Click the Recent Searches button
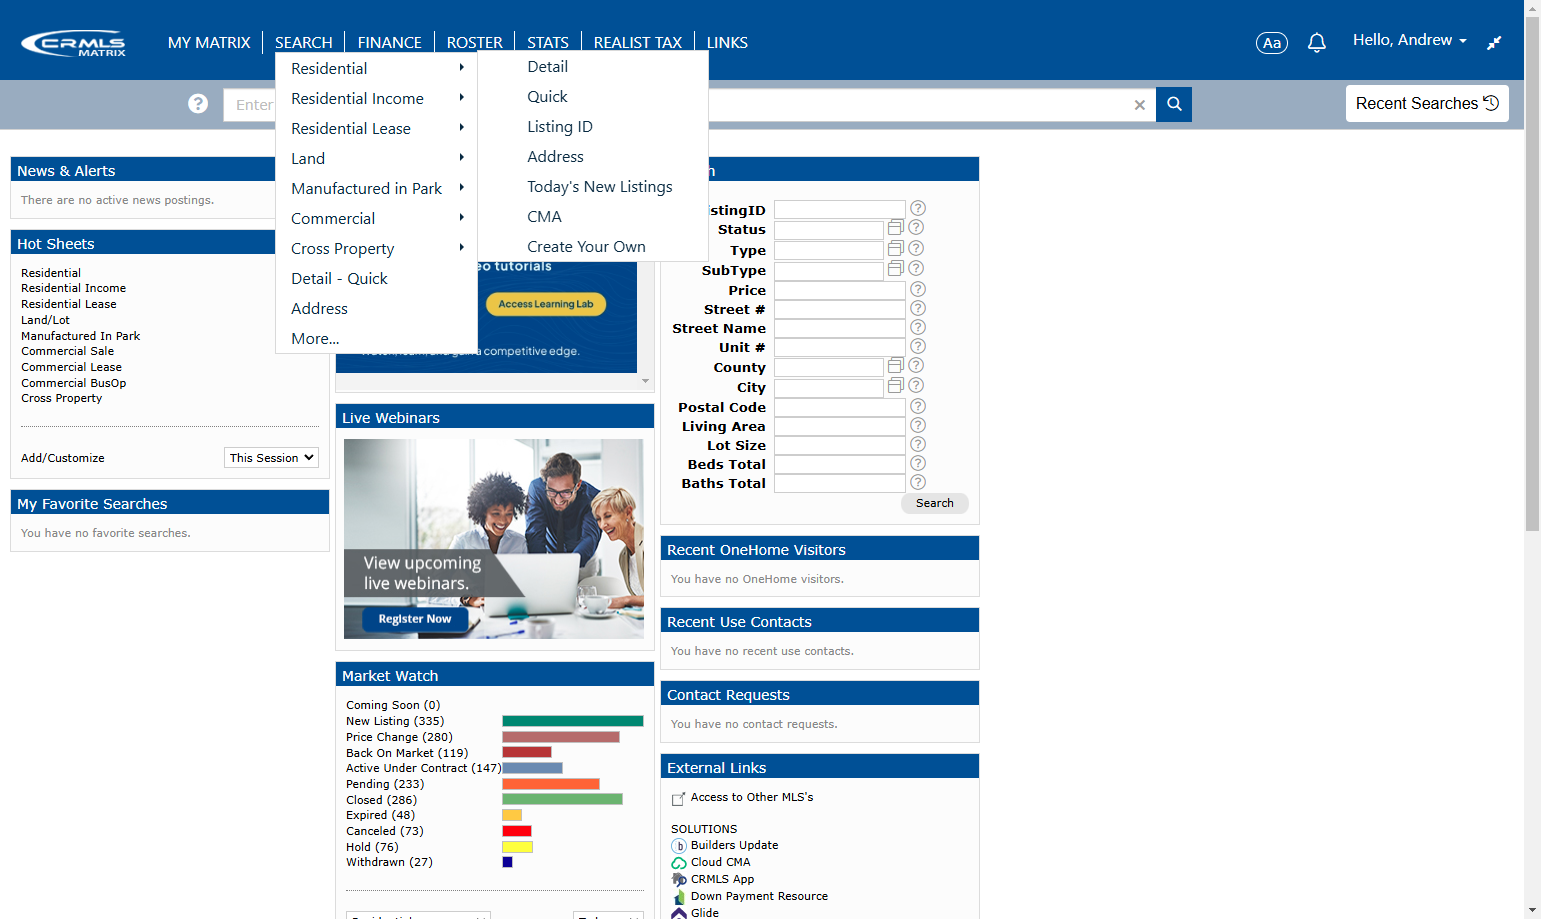 [x=1427, y=104]
